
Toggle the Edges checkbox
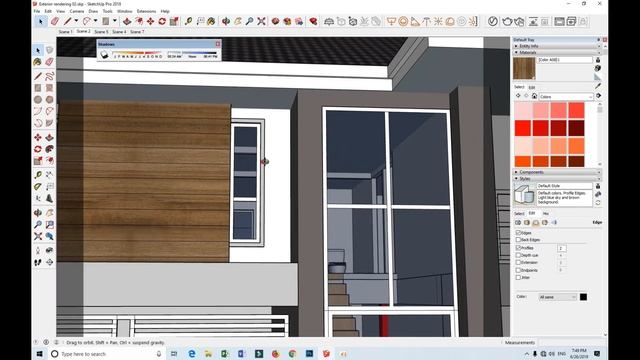pos(518,233)
